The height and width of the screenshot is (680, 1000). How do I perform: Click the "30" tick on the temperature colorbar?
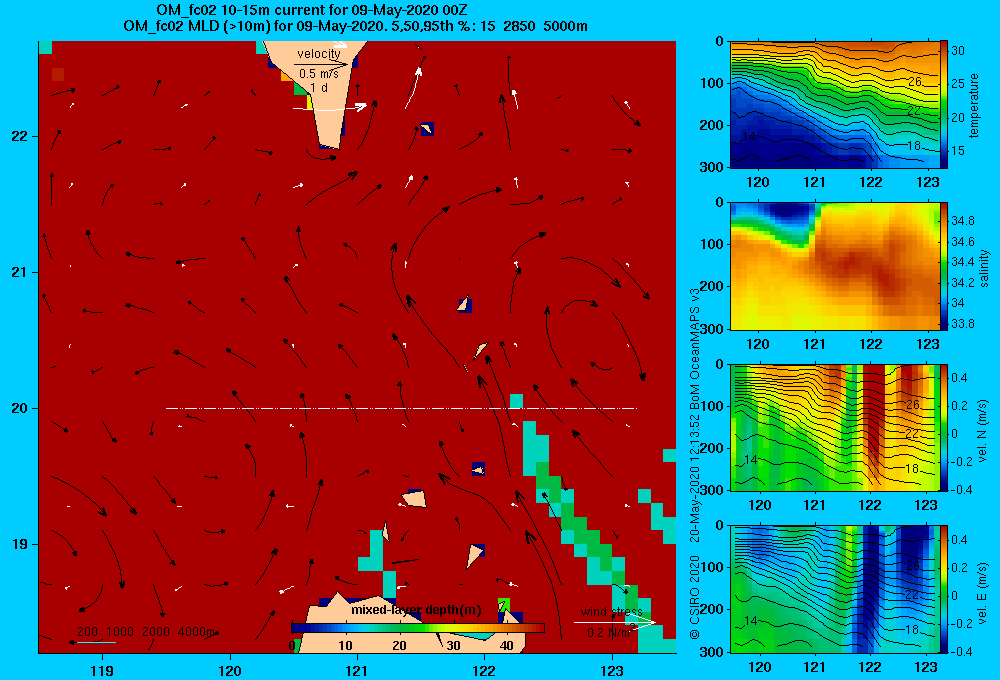[x=958, y=51]
